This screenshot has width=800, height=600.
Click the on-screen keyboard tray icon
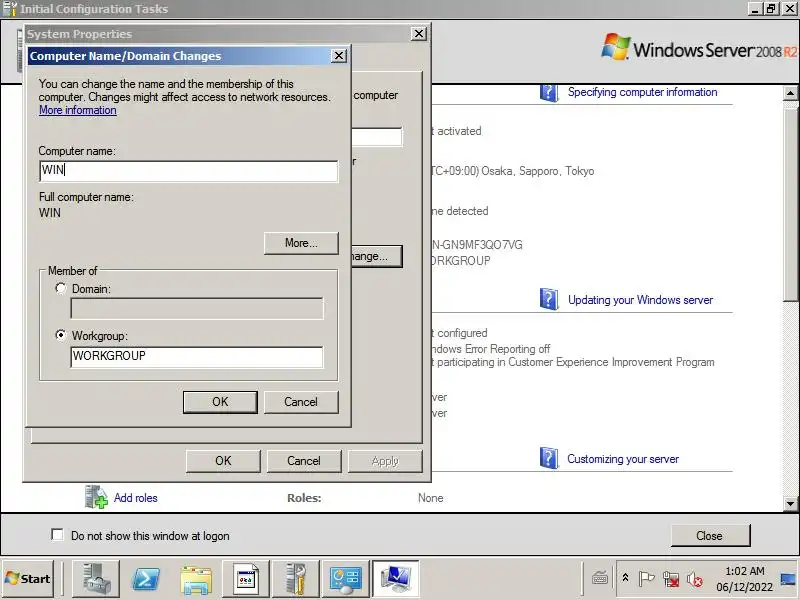pos(600,579)
